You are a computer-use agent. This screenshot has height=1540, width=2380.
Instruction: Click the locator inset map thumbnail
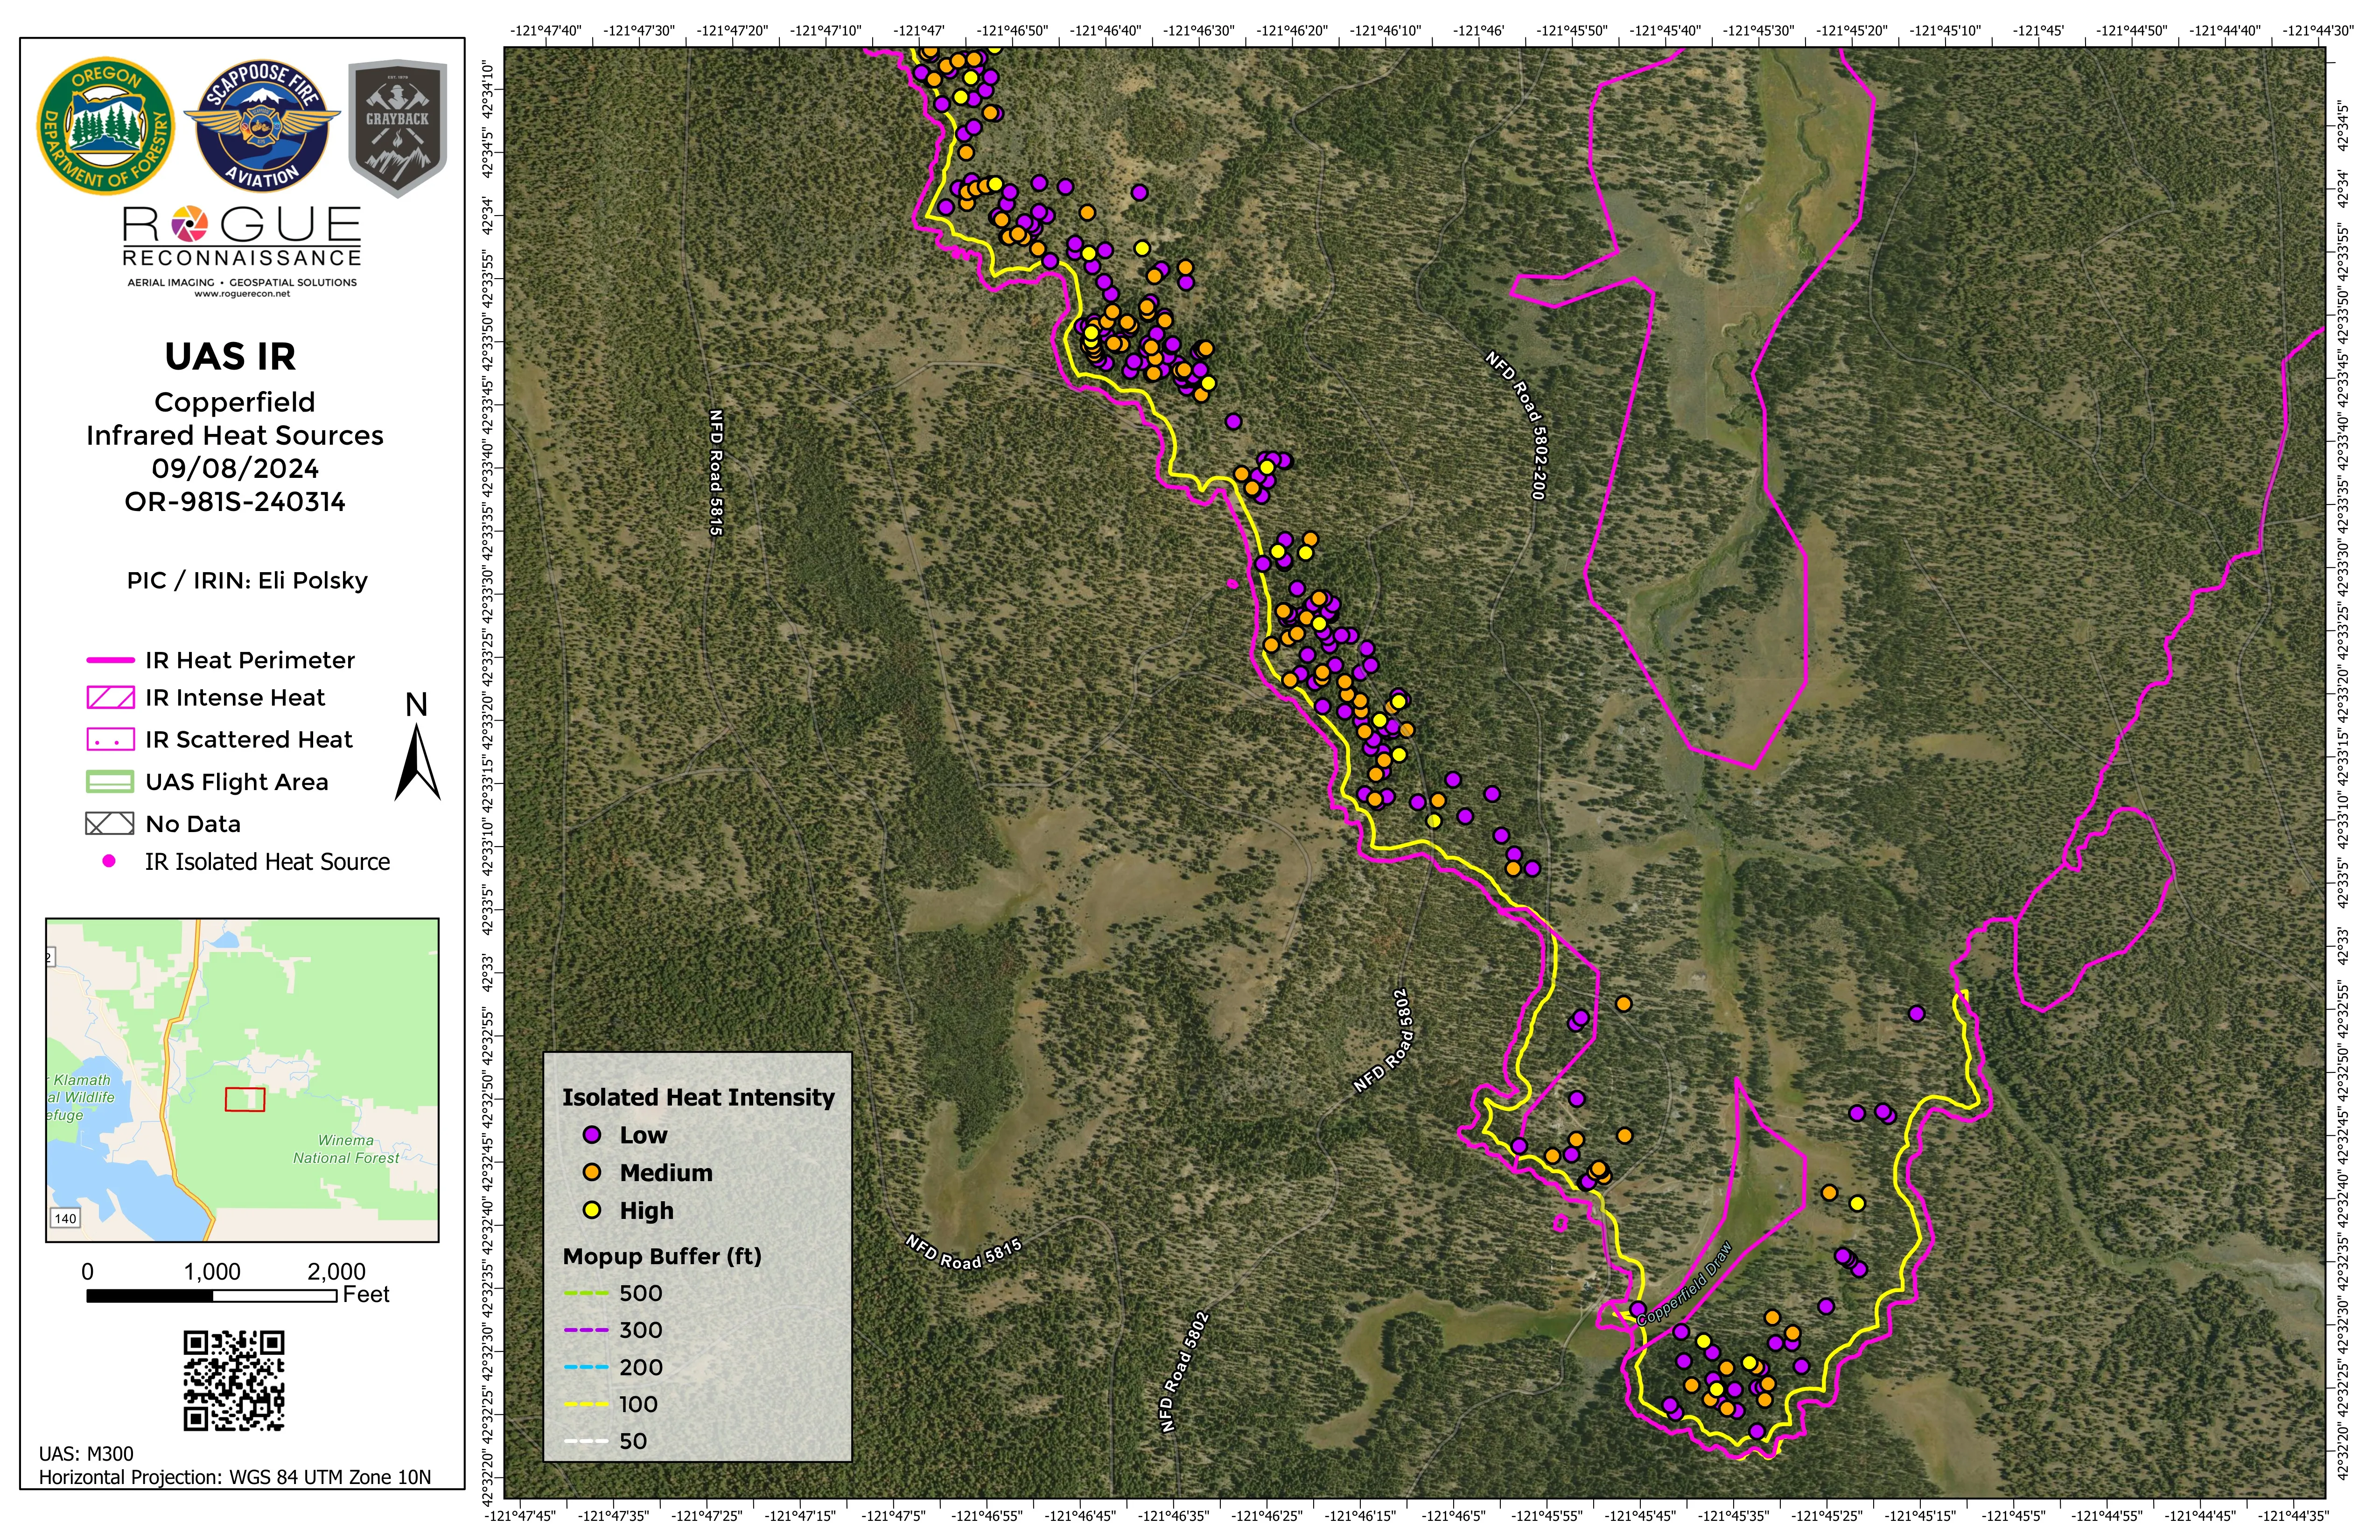tap(242, 1080)
